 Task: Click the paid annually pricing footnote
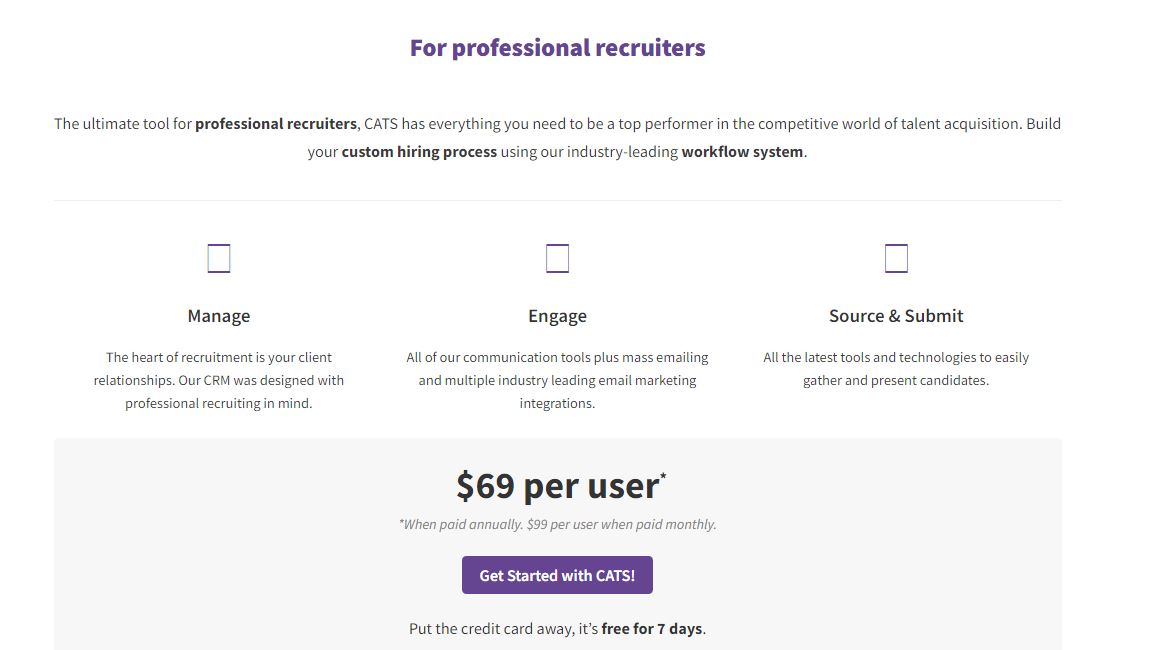(x=557, y=524)
